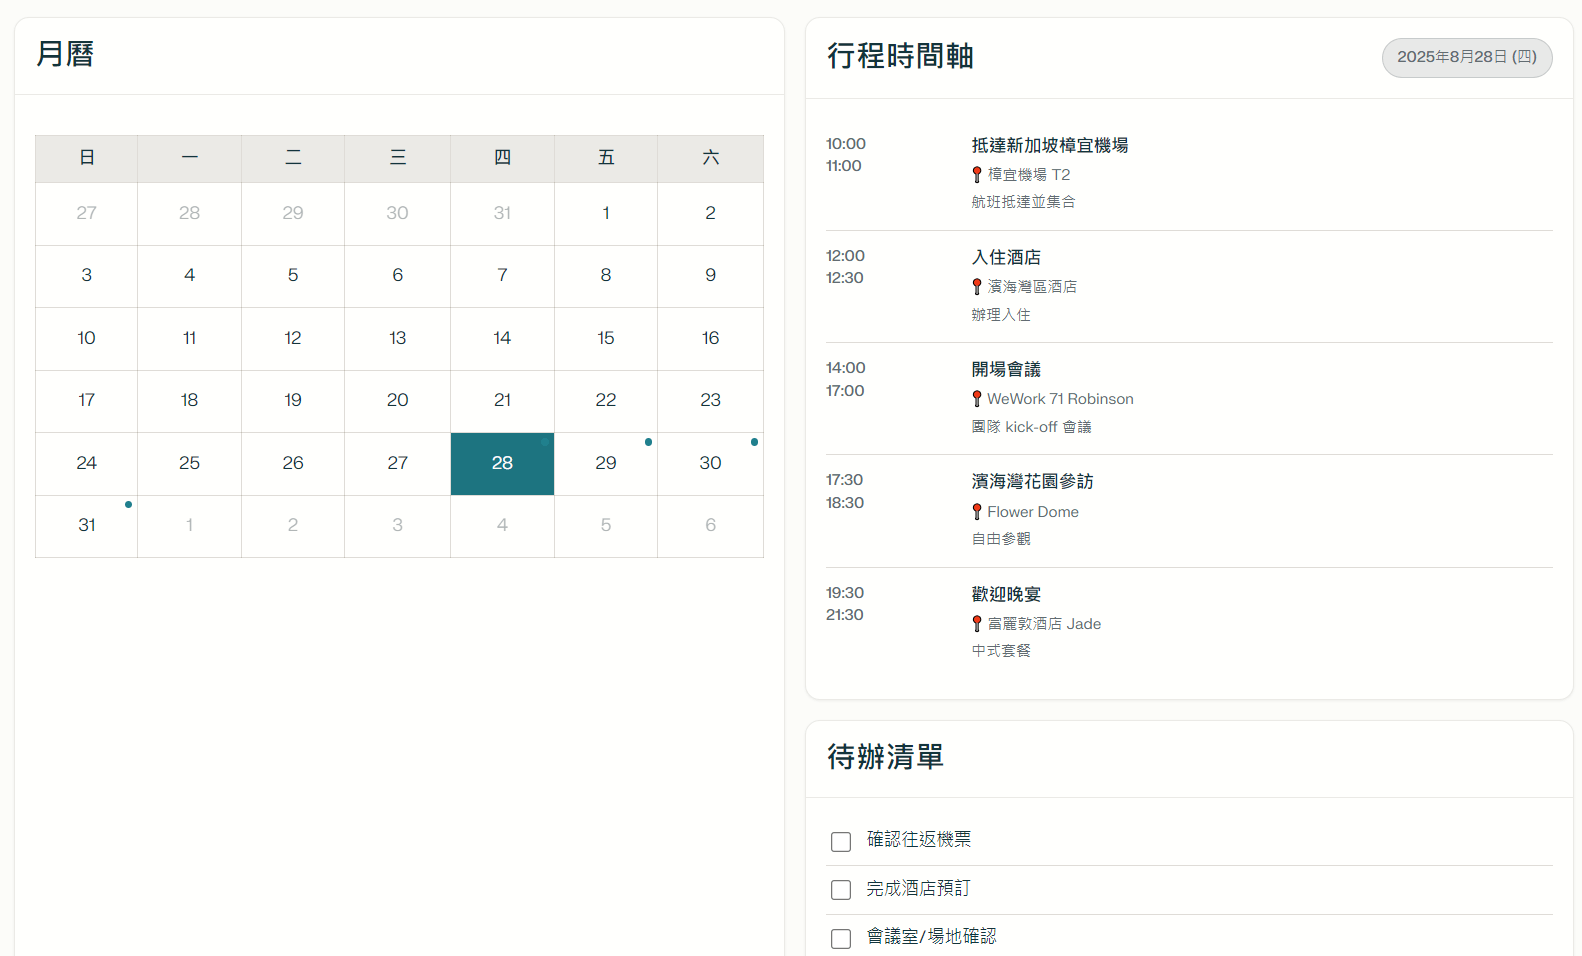Select August 19 in the calendar
The width and height of the screenshot is (1582, 956).
click(293, 400)
